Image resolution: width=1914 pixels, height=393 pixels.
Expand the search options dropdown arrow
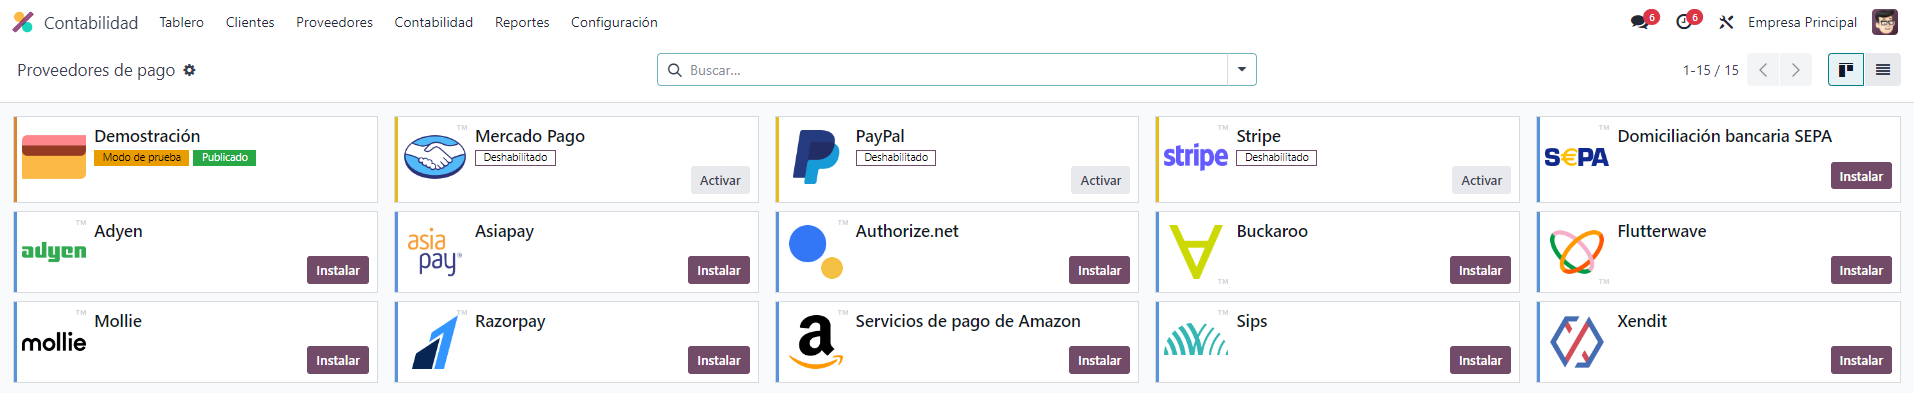(x=1242, y=70)
